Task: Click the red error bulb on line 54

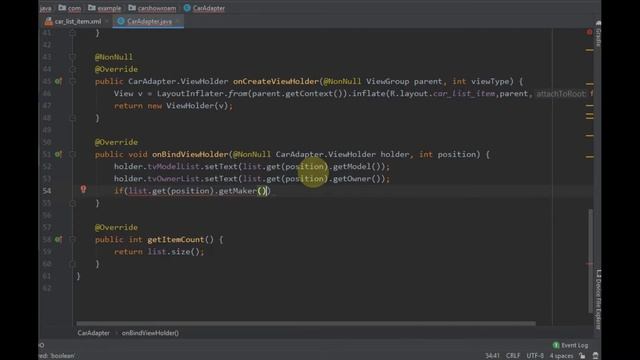Action: click(x=83, y=189)
